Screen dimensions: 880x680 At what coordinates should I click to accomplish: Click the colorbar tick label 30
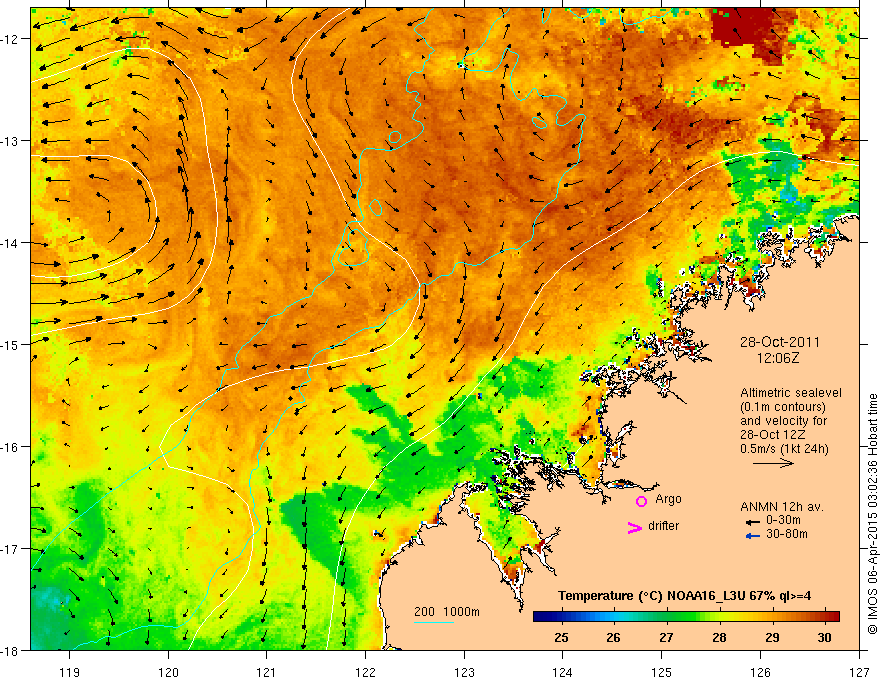824,637
